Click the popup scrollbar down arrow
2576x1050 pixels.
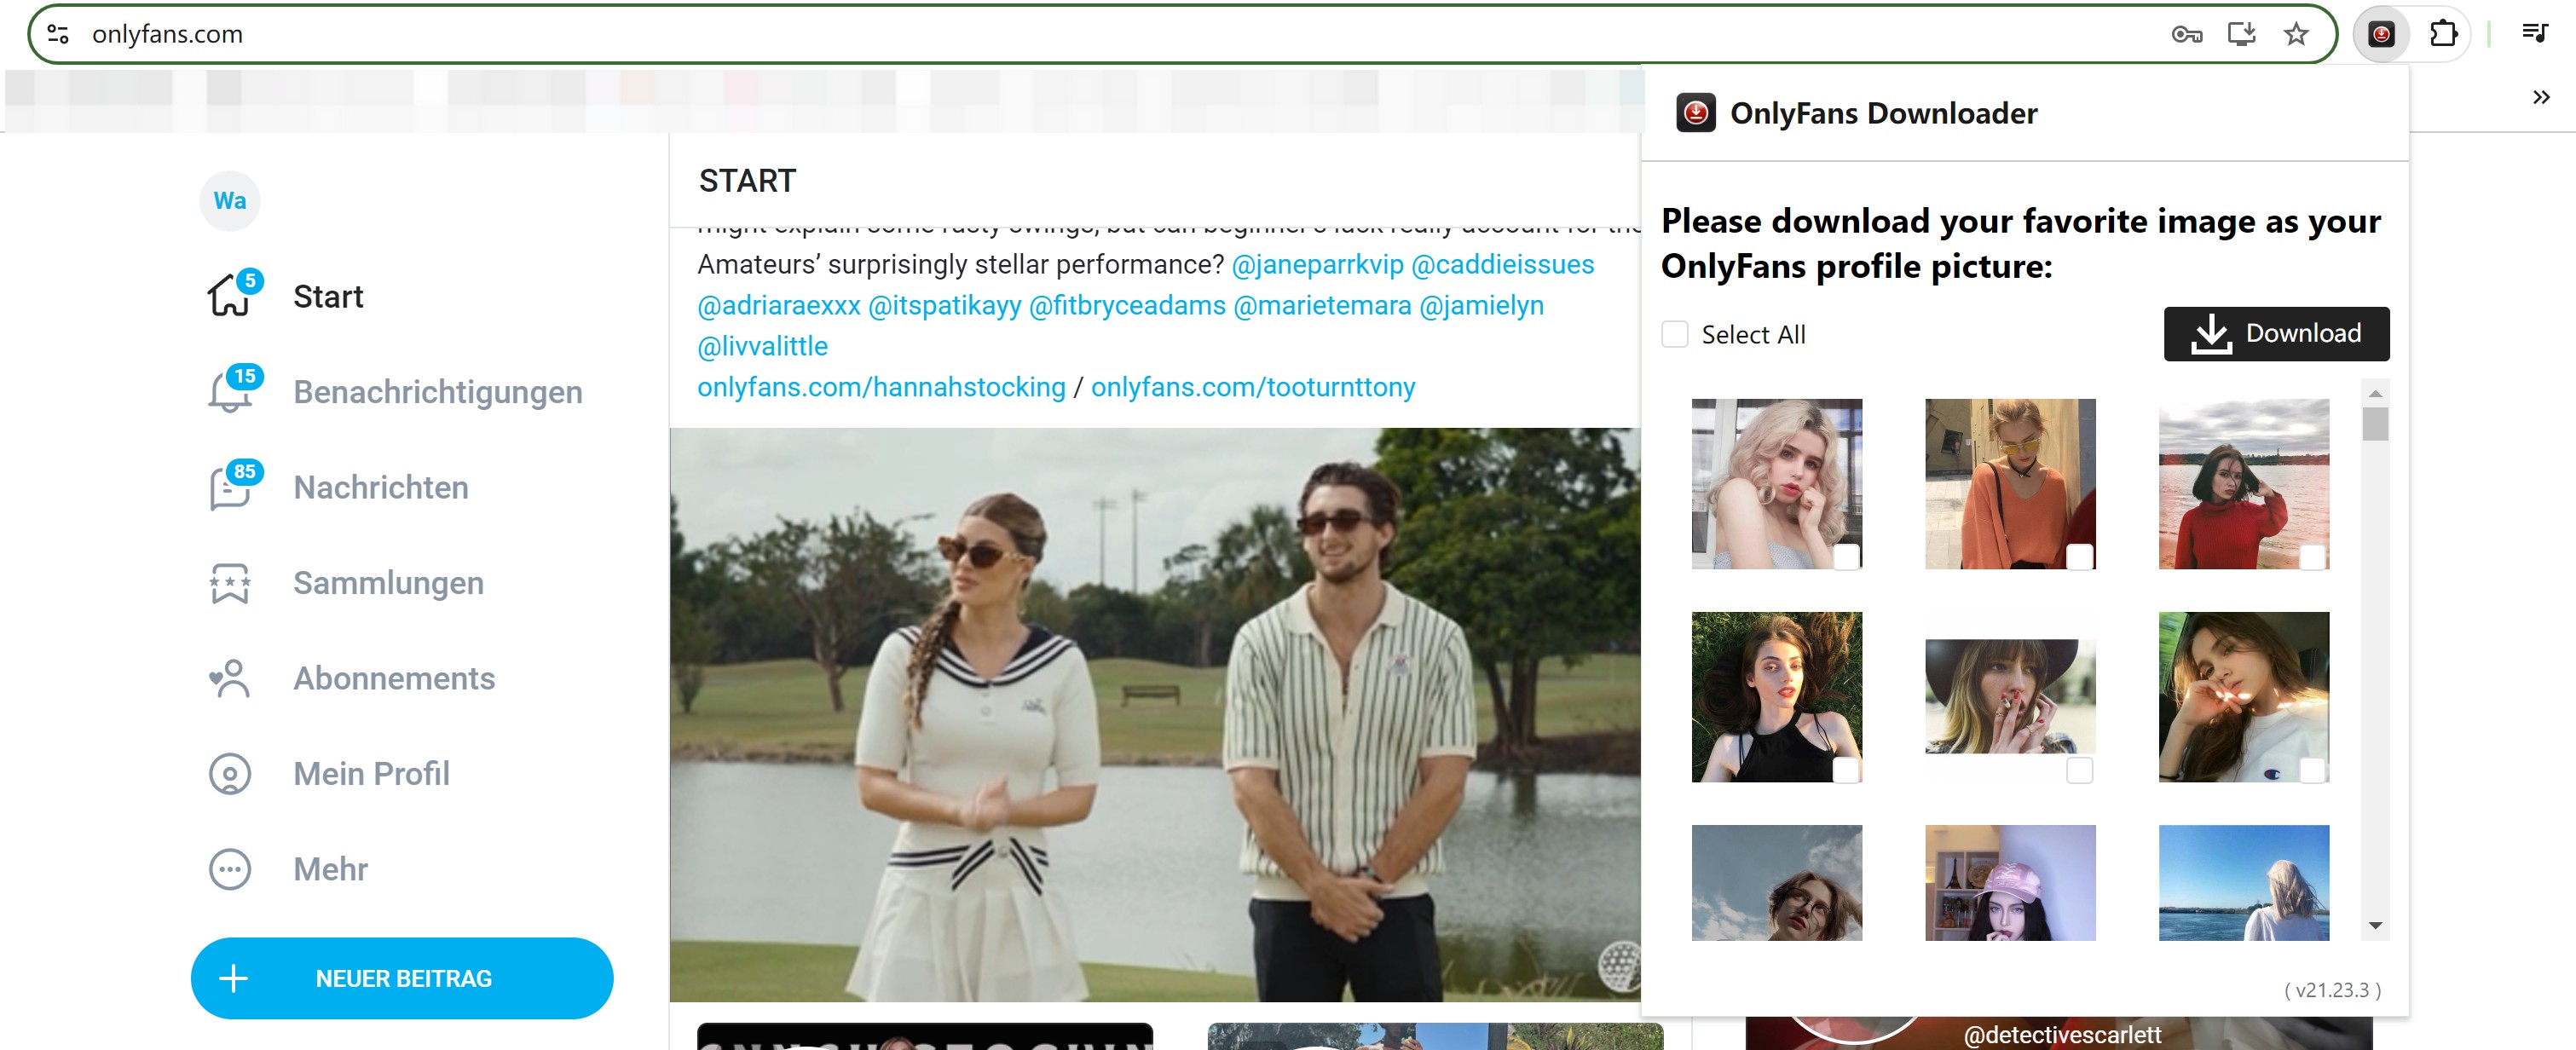tap(2376, 926)
